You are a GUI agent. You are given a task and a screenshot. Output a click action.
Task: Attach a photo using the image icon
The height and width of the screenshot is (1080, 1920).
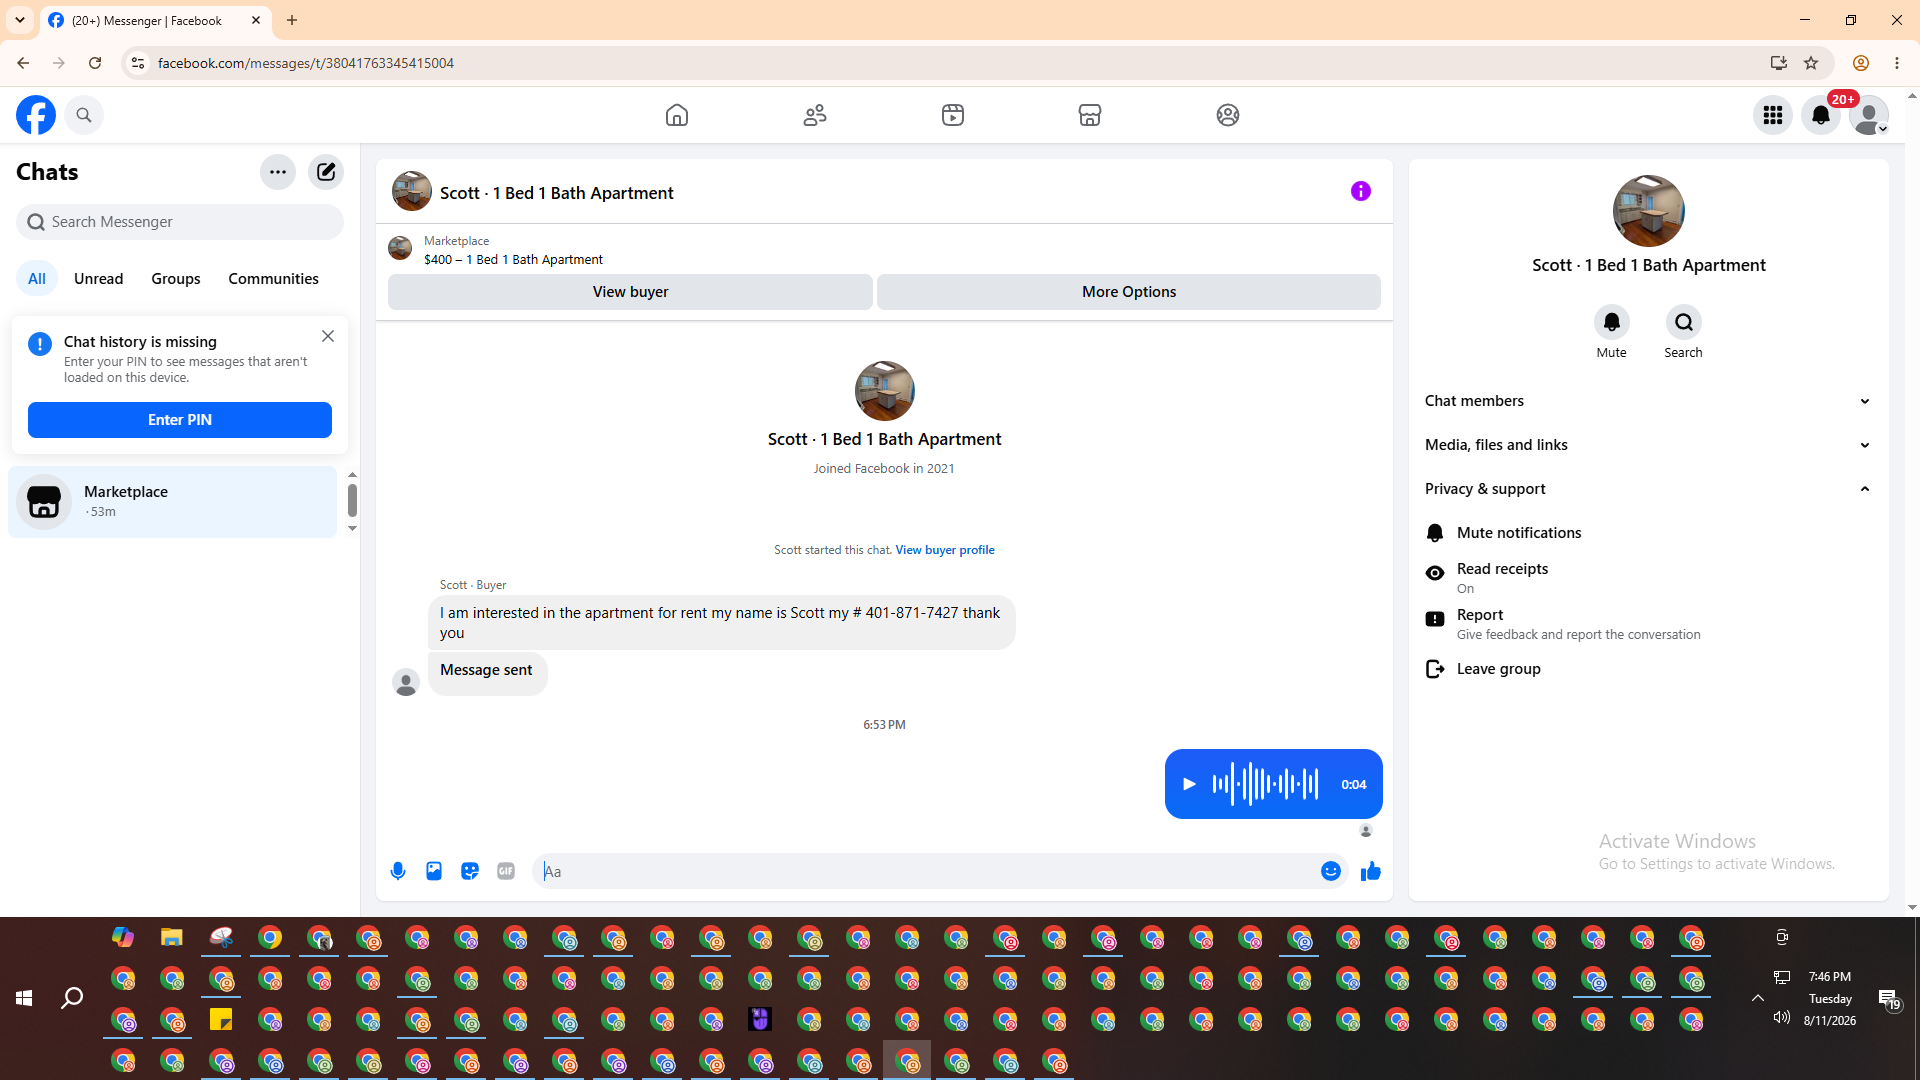[434, 871]
